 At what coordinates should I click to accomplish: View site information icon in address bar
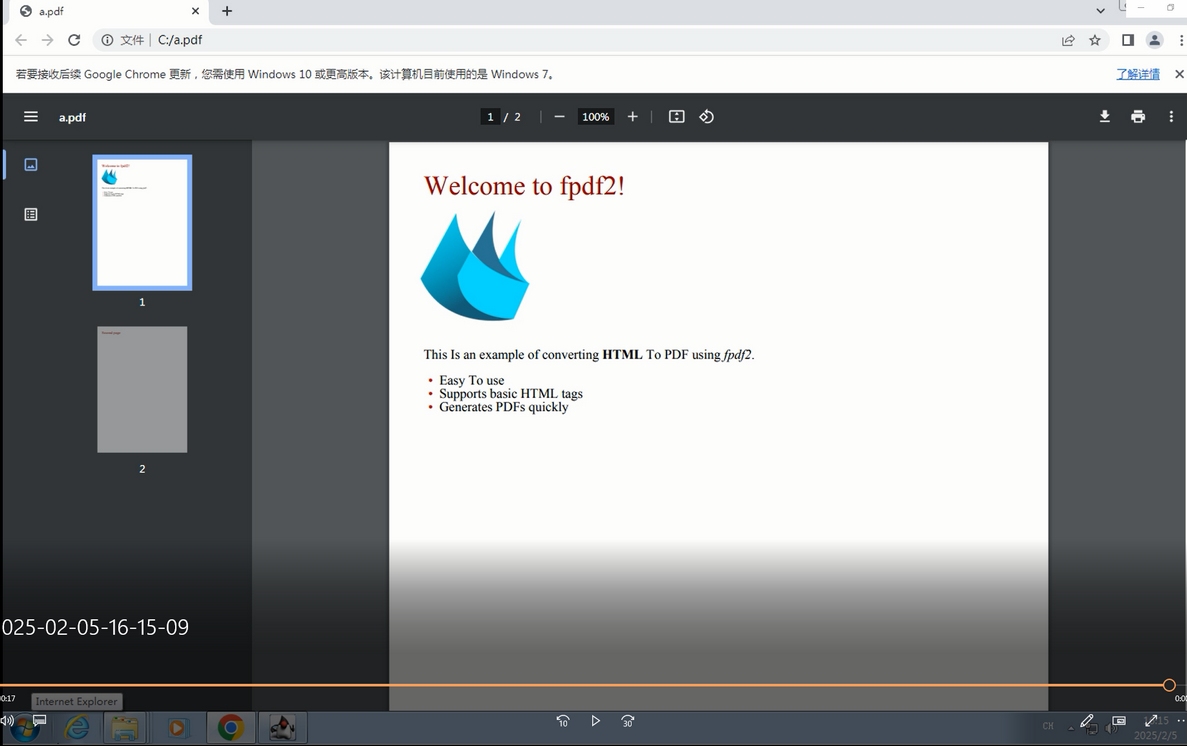107,40
